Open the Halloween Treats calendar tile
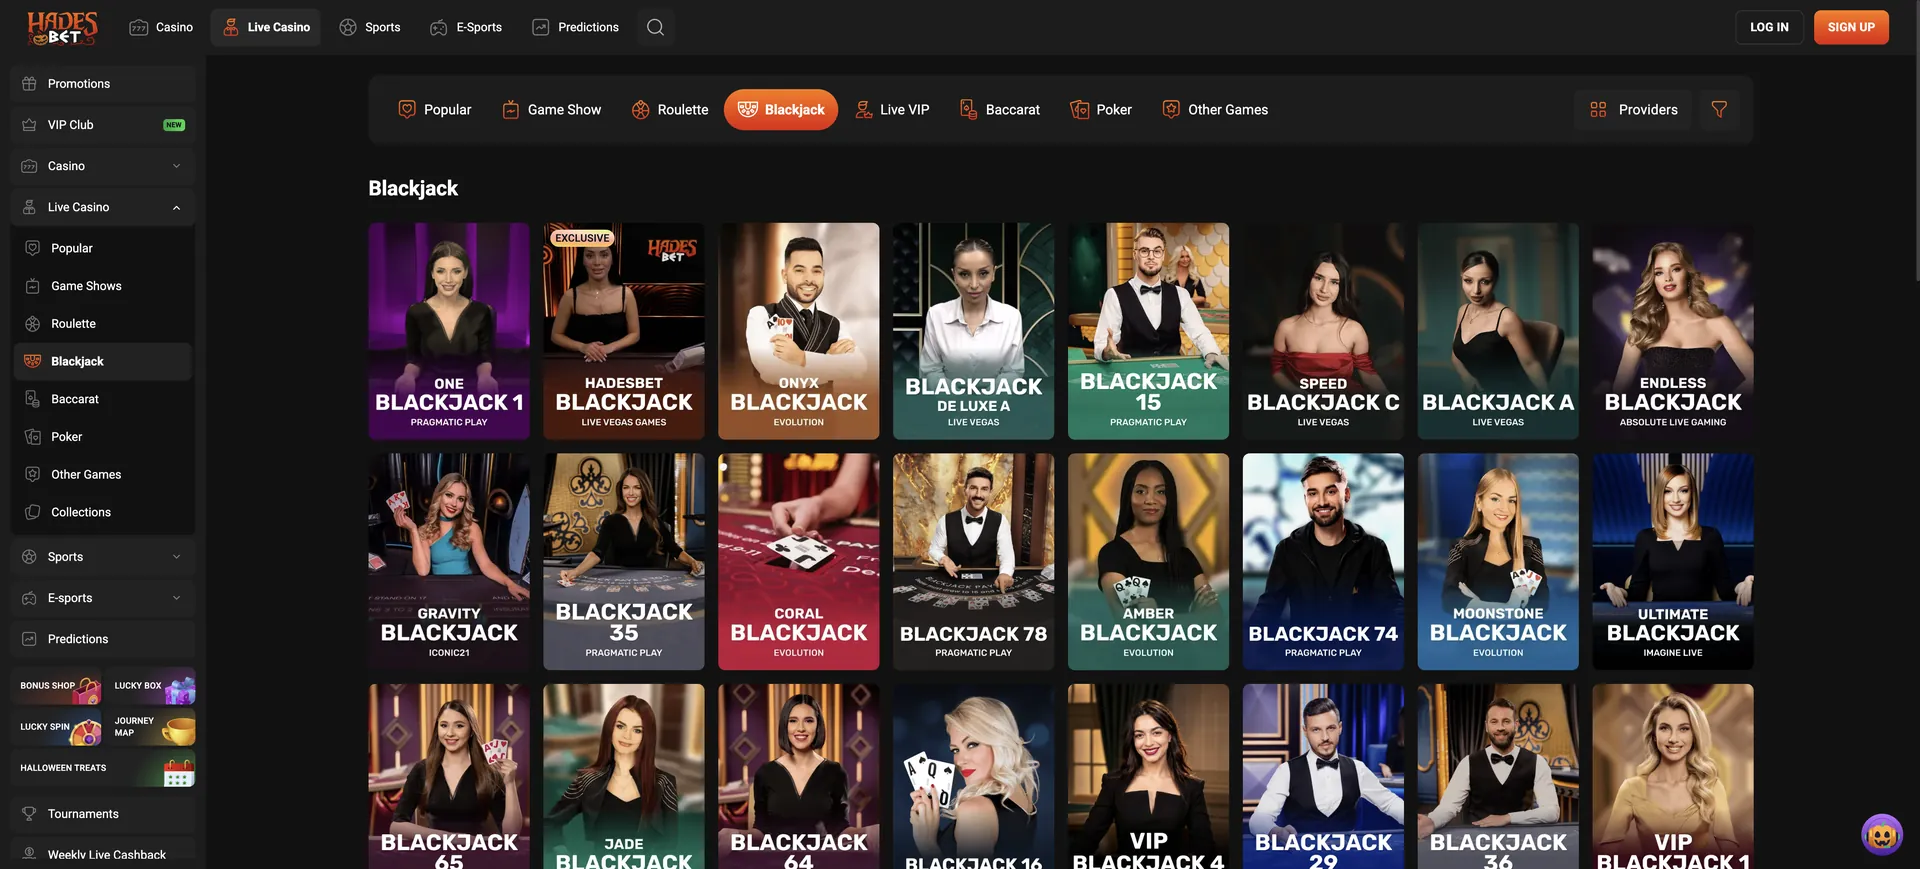Viewport: 1920px width, 869px height. point(103,769)
